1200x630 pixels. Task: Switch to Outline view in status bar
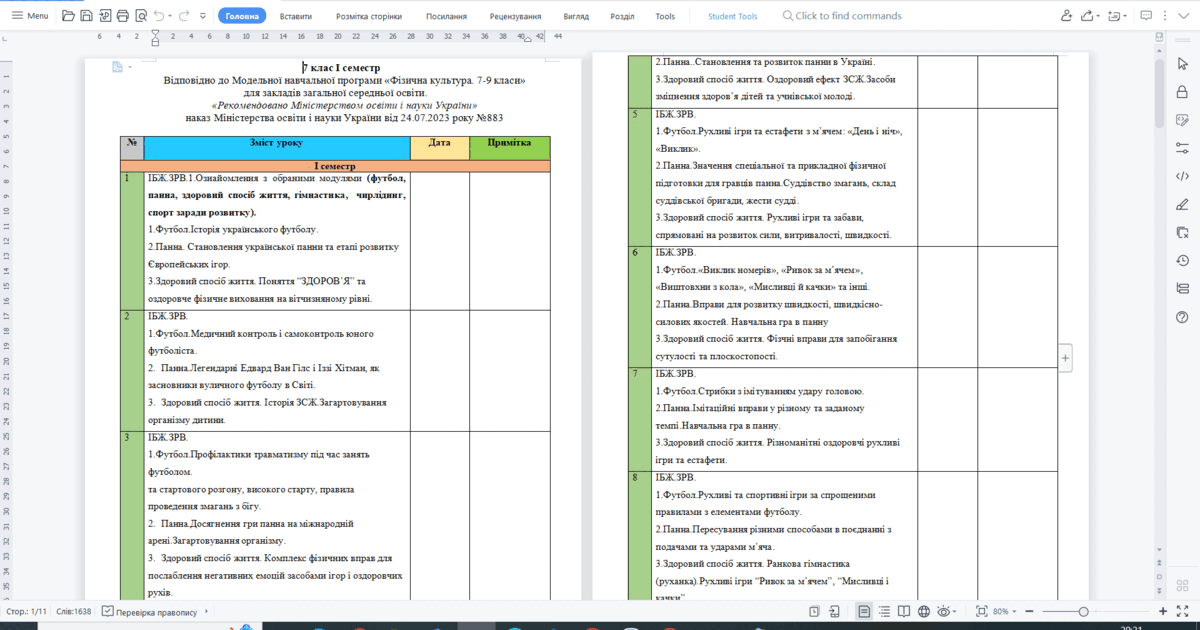(884, 611)
